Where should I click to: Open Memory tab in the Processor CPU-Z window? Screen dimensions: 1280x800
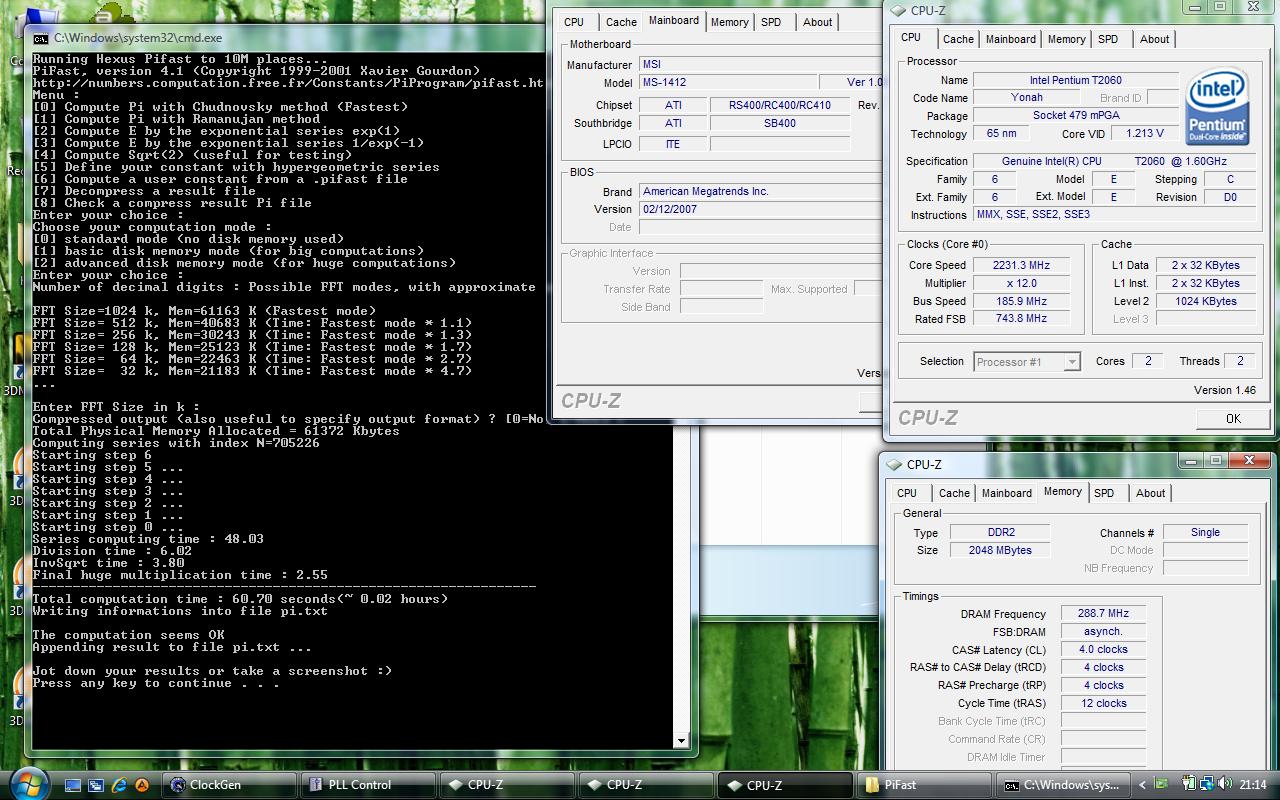point(1067,39)
